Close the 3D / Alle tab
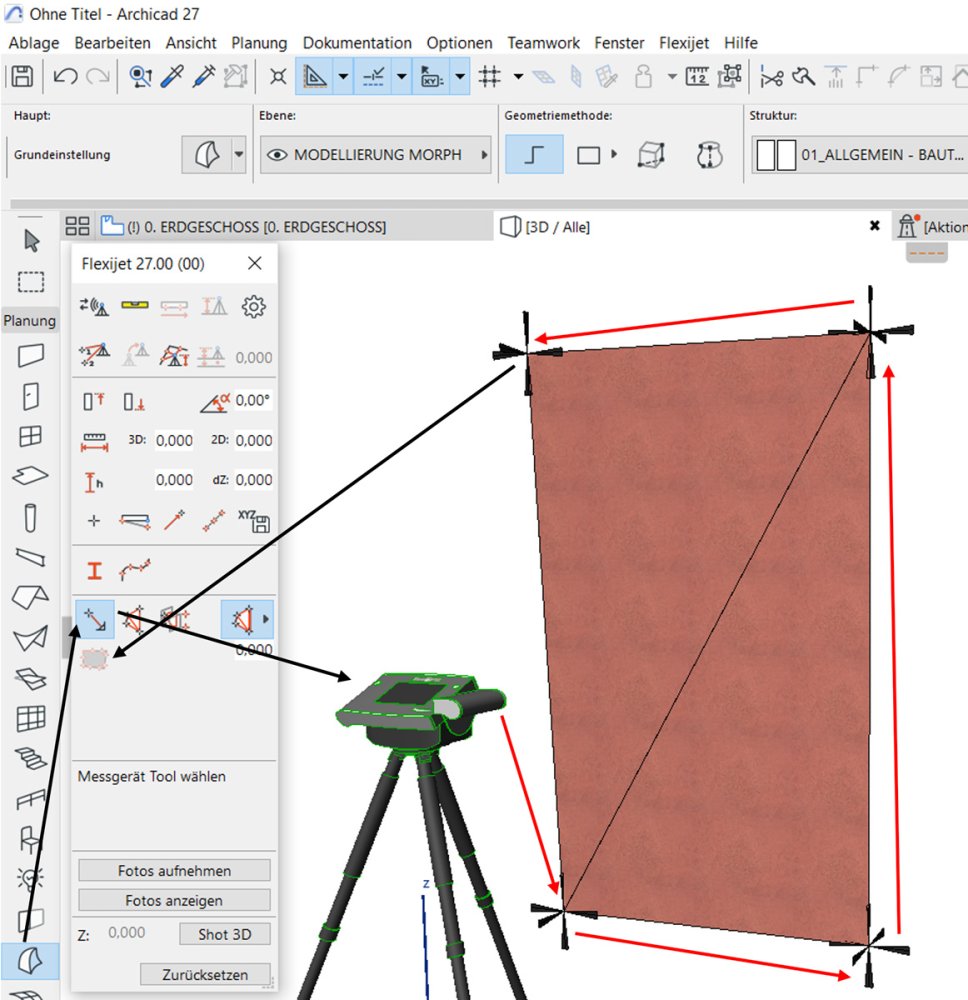Viewport: 968px width, 1000px height. [874, 225]
